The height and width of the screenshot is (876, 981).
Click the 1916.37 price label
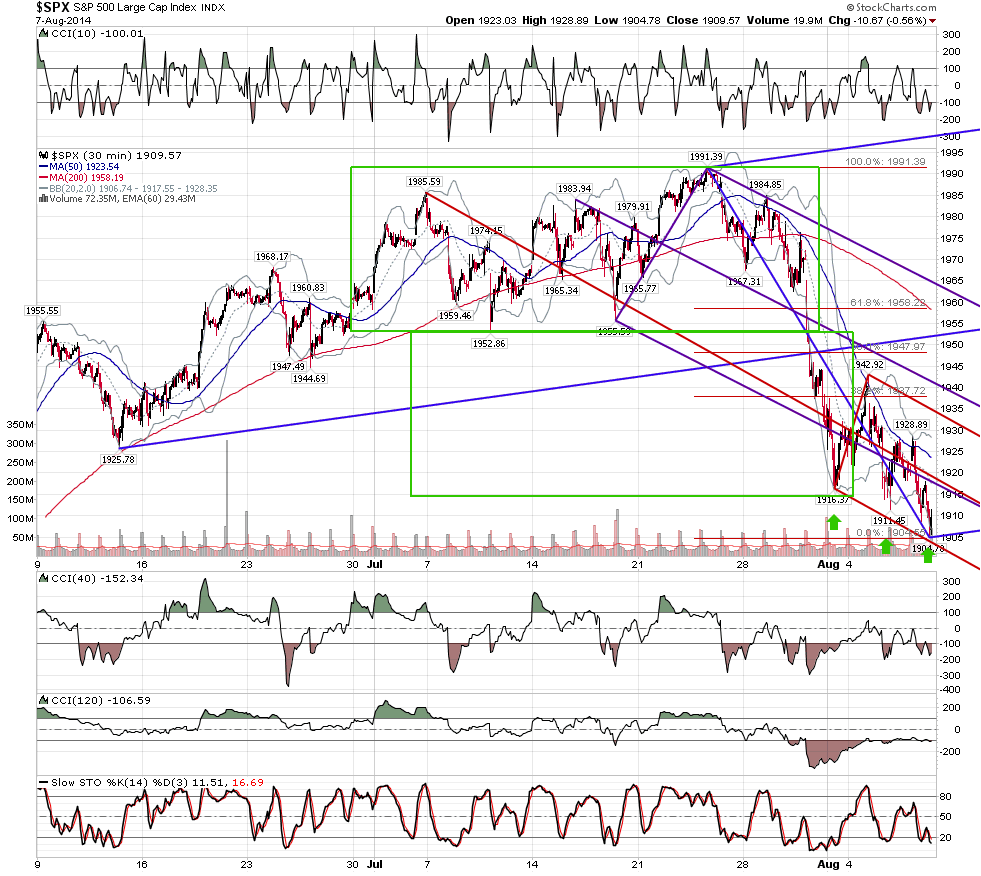tap(833, 499)
